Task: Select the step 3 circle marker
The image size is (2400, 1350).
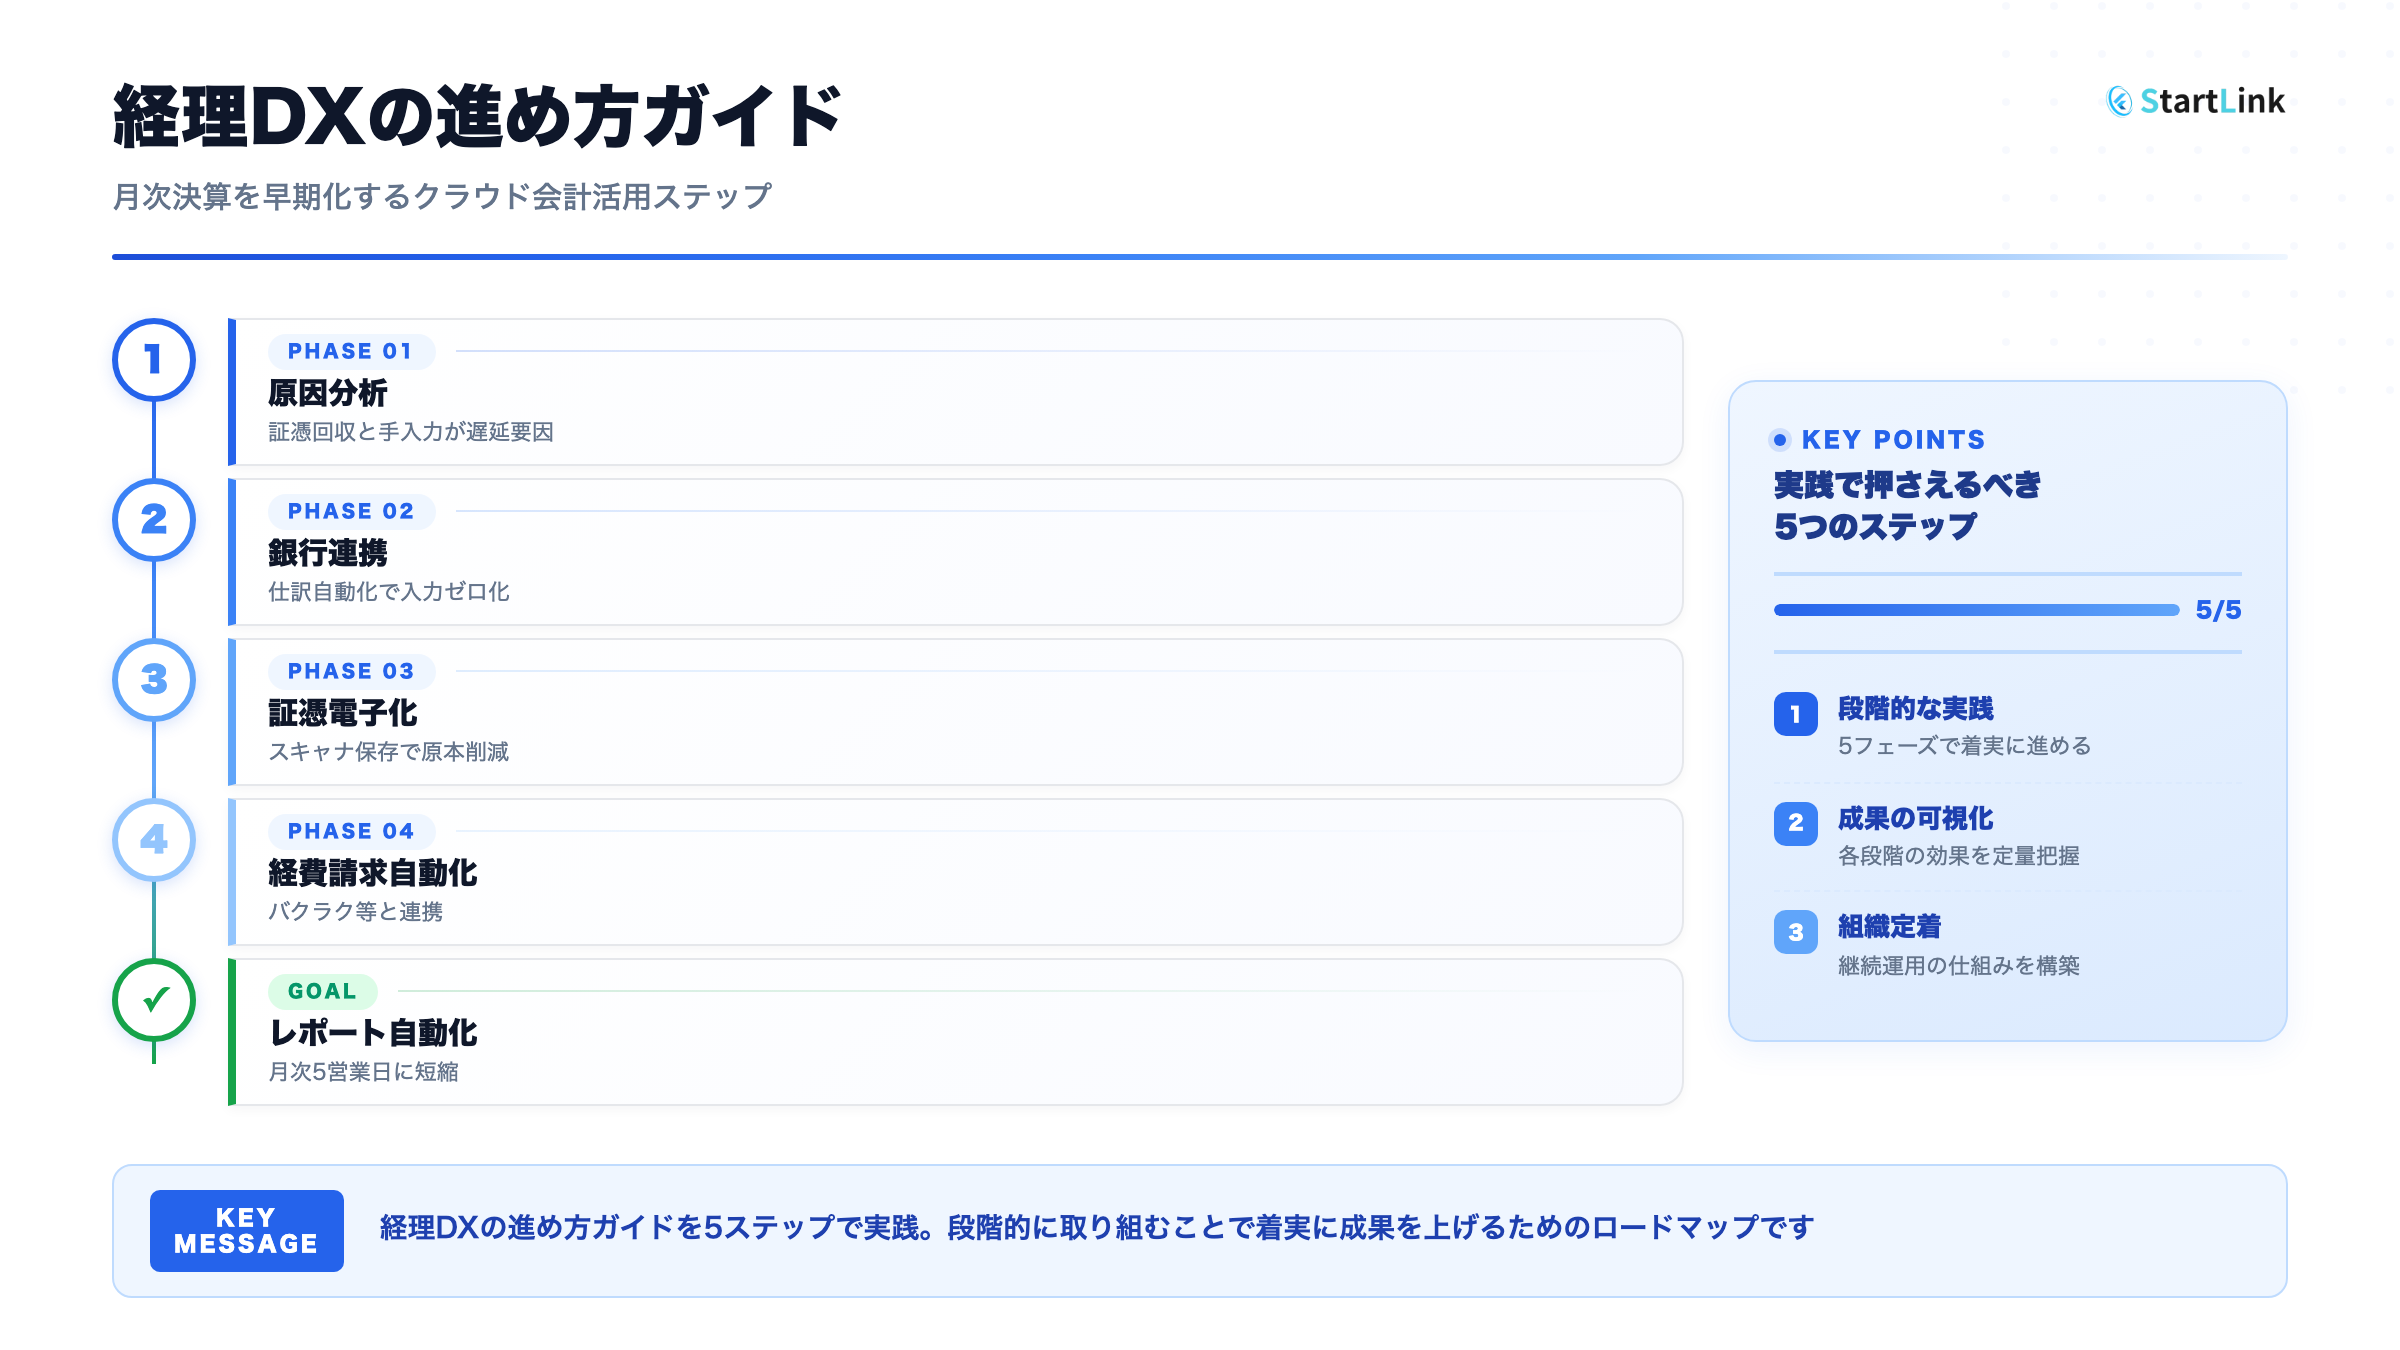Action: click(154, 680)
